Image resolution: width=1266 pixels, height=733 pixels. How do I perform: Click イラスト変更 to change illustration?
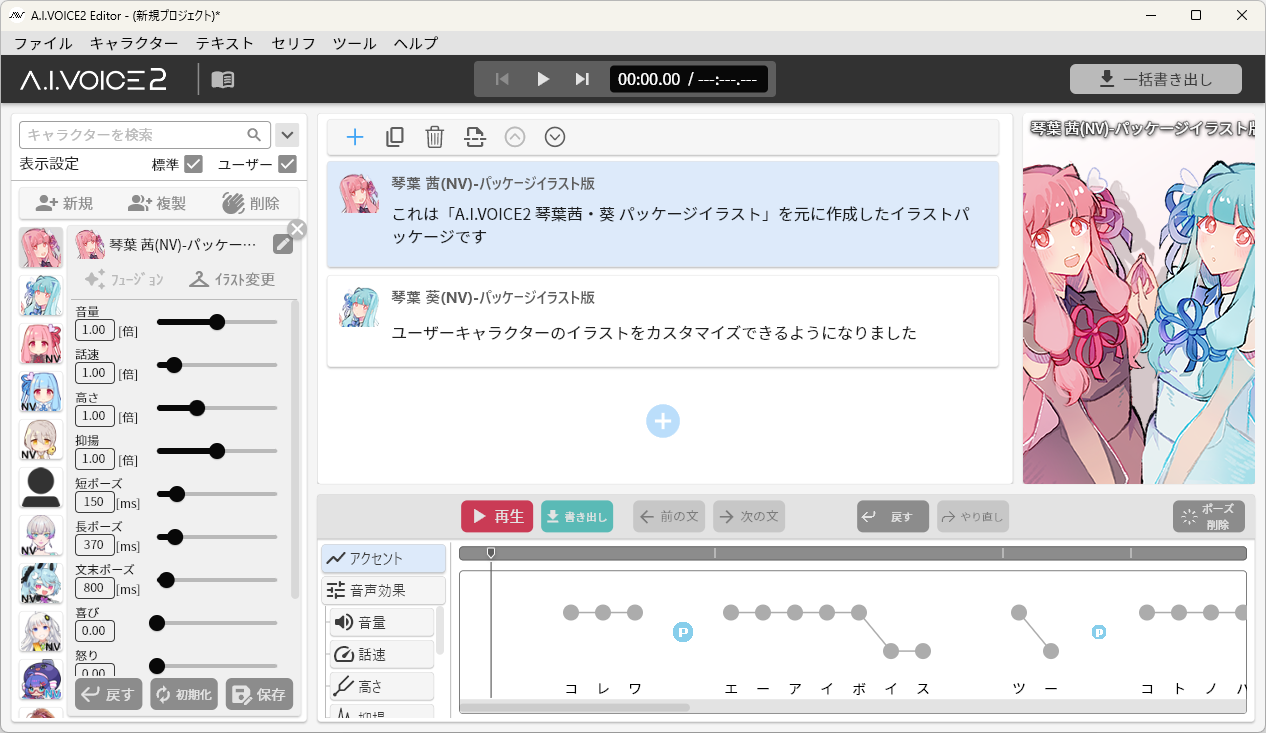click(x=232, y=279)
